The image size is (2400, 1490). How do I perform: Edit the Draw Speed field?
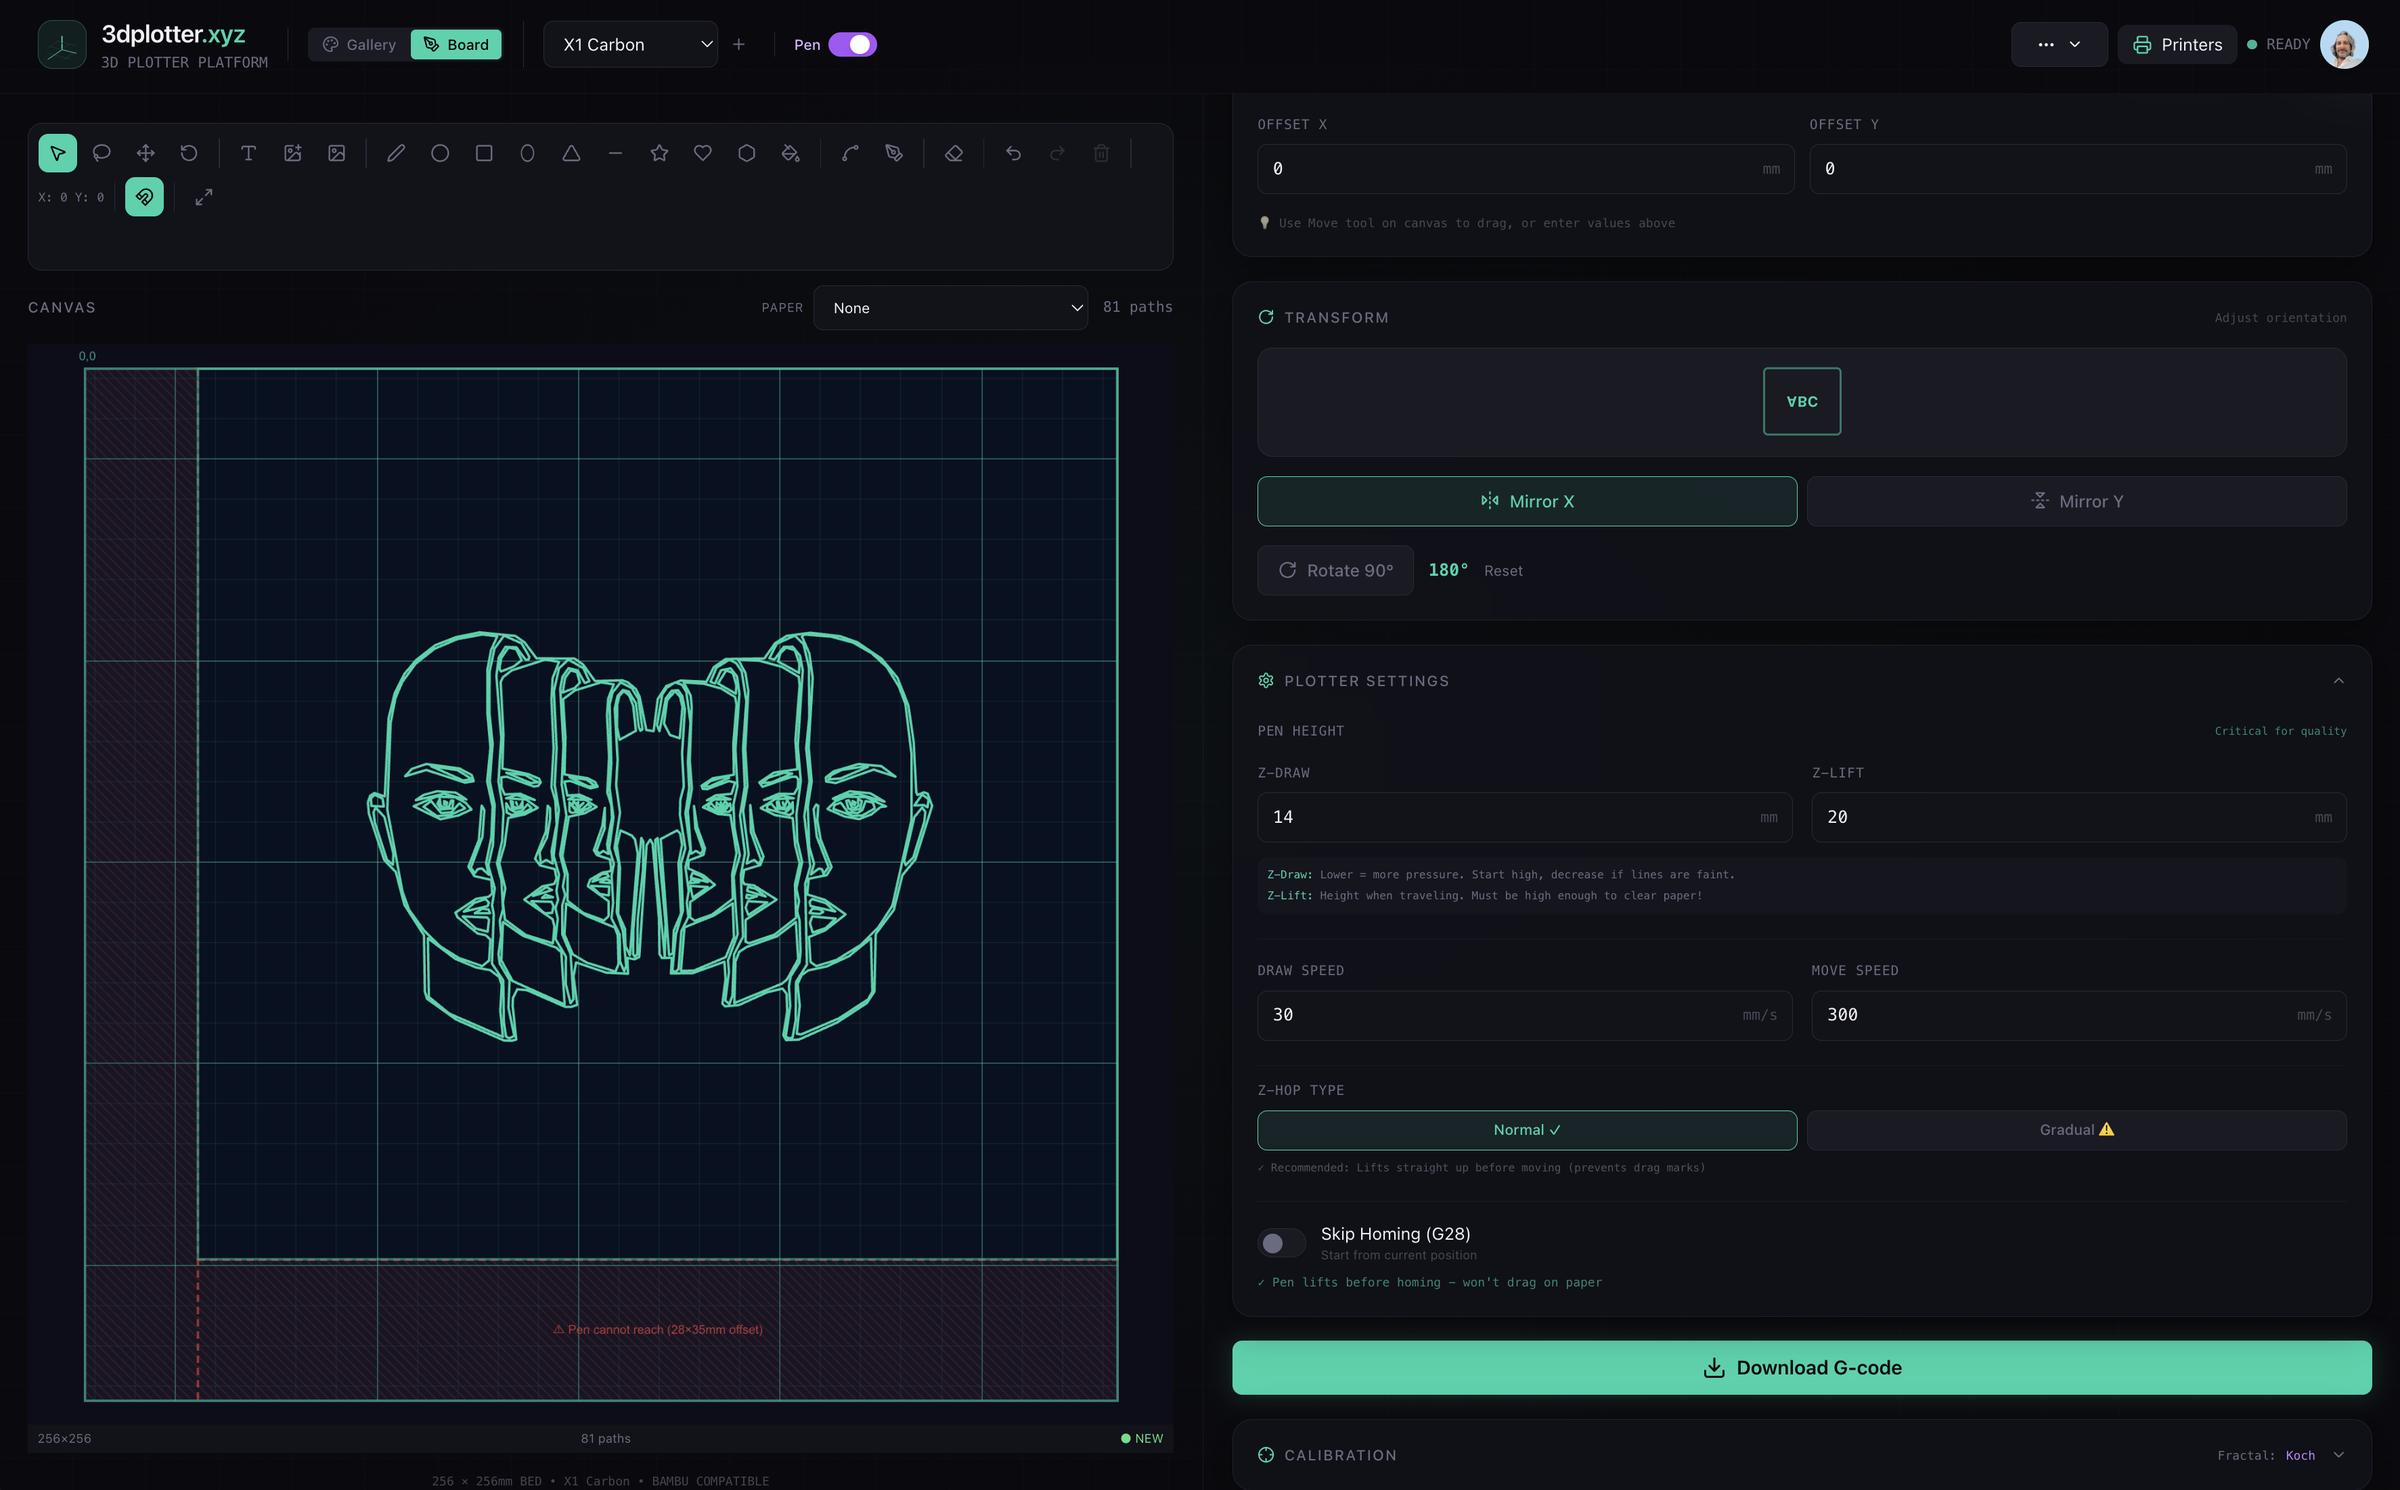(x=1524, y=1015)
